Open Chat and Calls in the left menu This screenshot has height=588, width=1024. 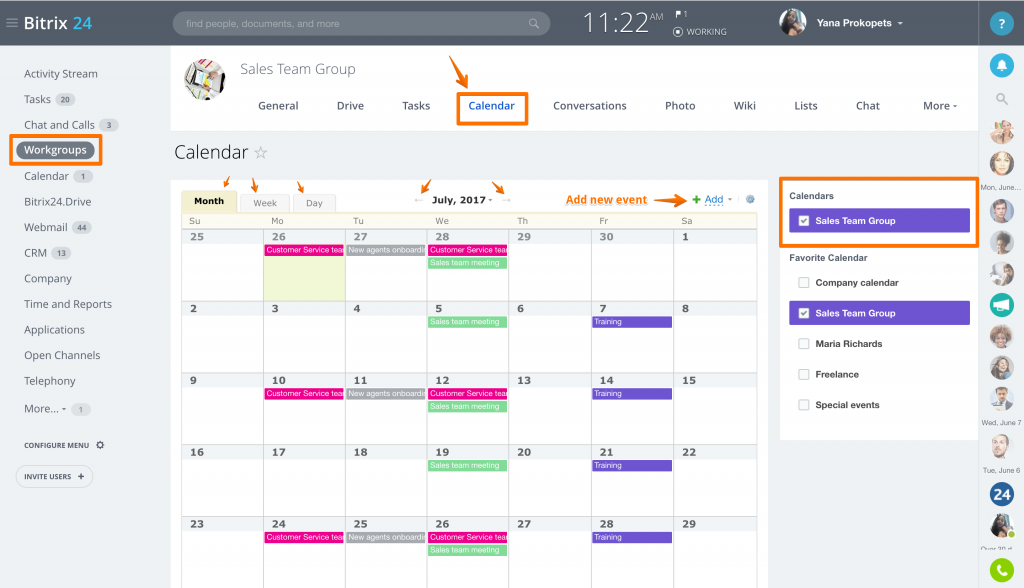point(59,125)
